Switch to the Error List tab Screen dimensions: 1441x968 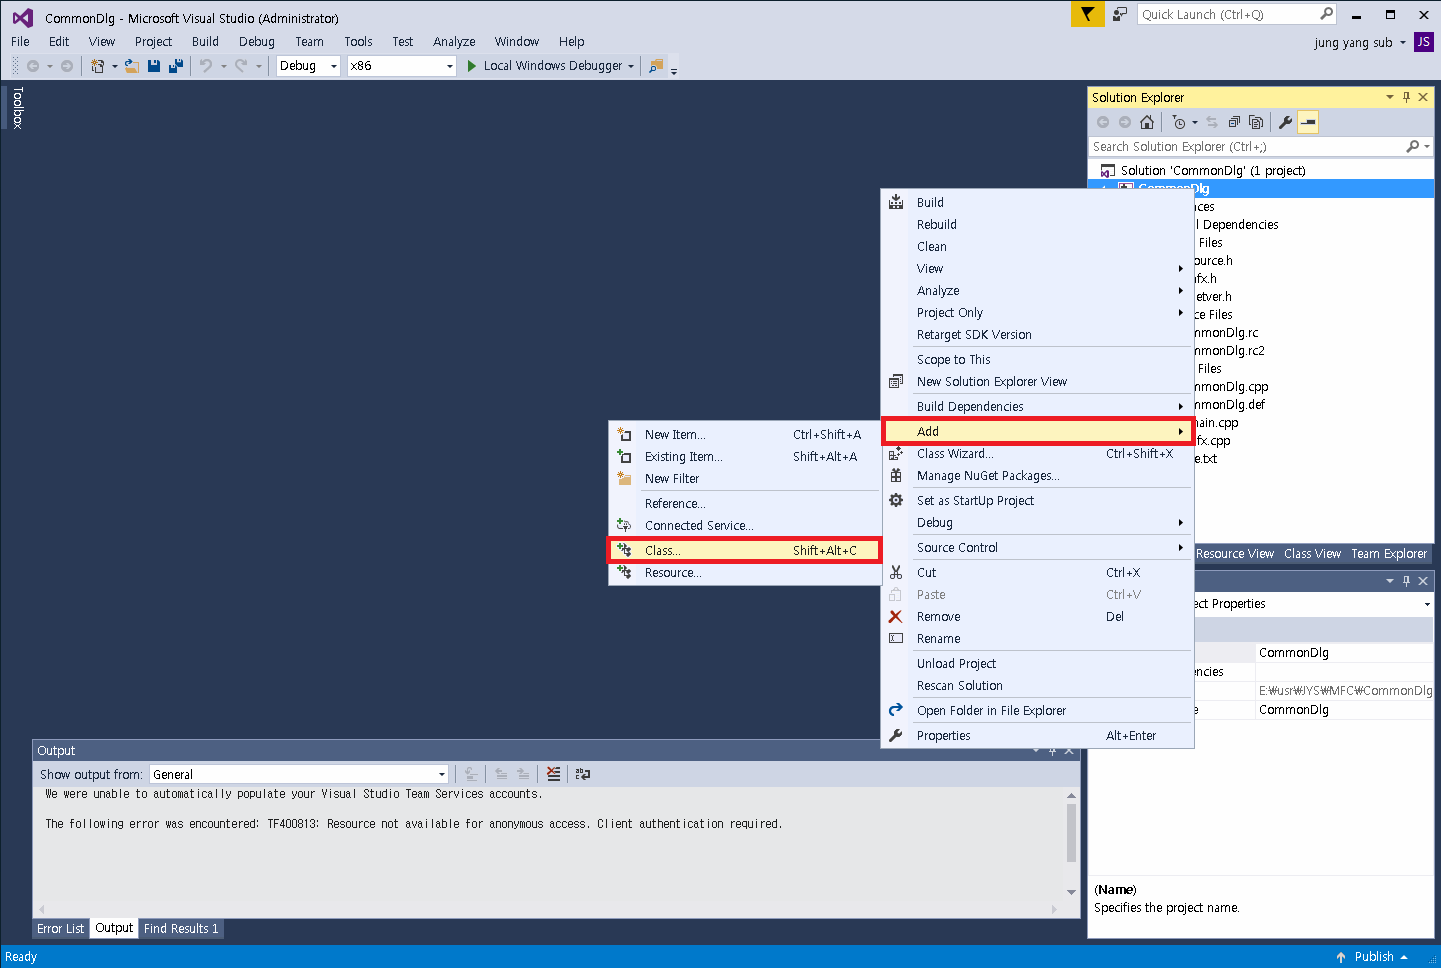[61, 929]
